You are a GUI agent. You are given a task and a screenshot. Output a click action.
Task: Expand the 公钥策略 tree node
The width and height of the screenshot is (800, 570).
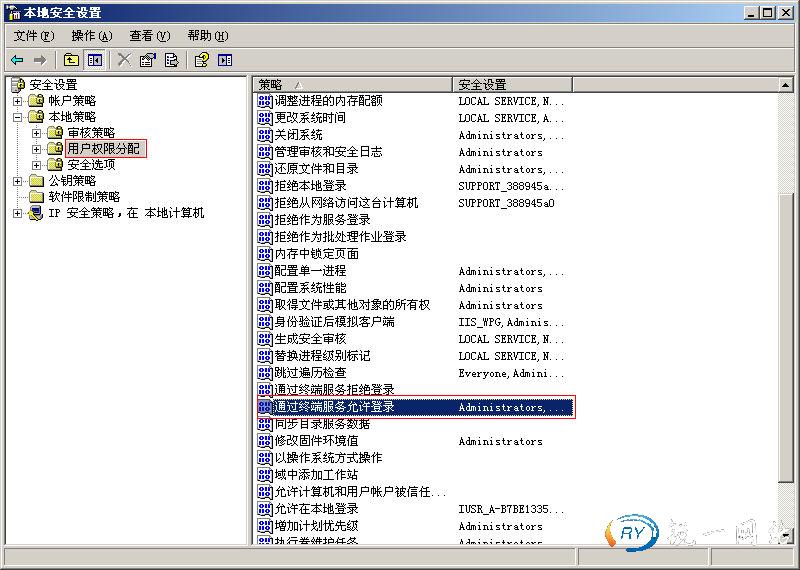point(17,181)
